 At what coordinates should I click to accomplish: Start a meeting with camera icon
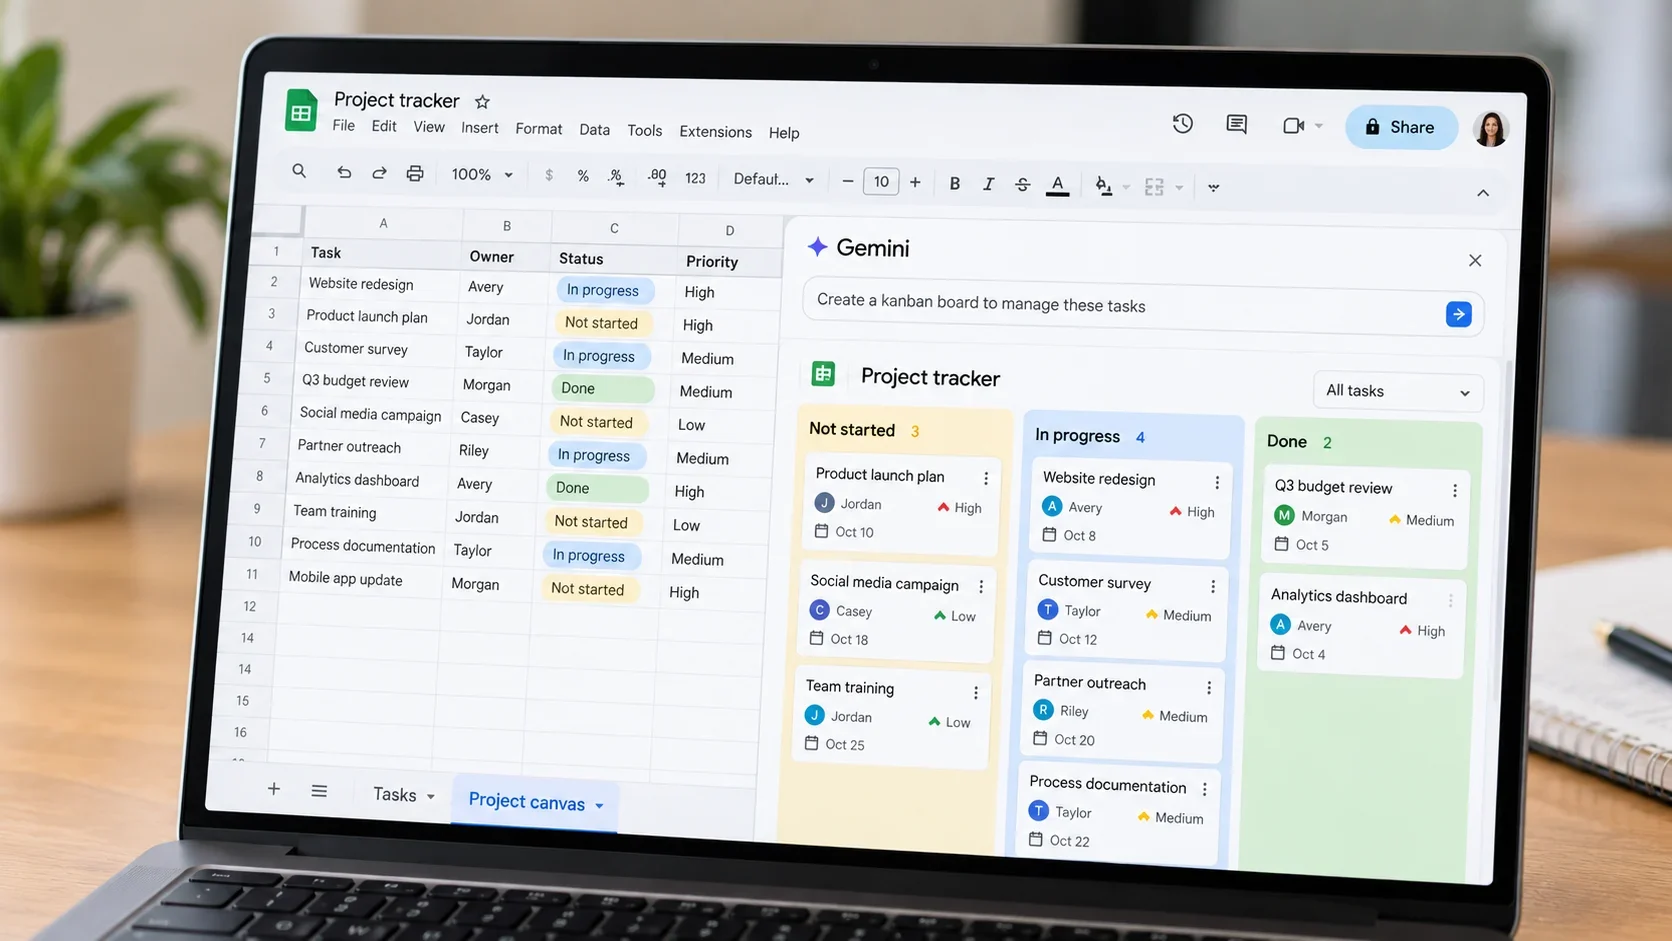[1293, 125]
